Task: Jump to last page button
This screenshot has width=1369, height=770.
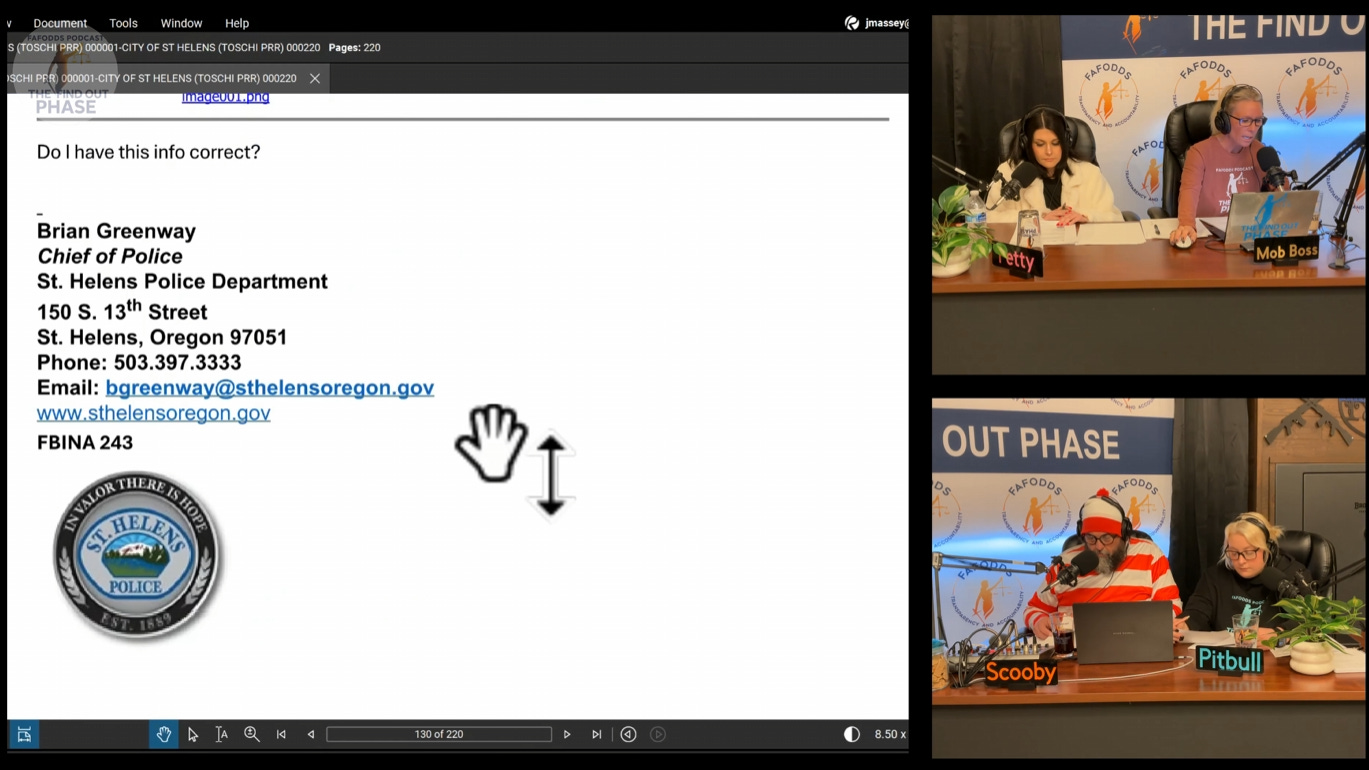Action: (x=597, y=734)
